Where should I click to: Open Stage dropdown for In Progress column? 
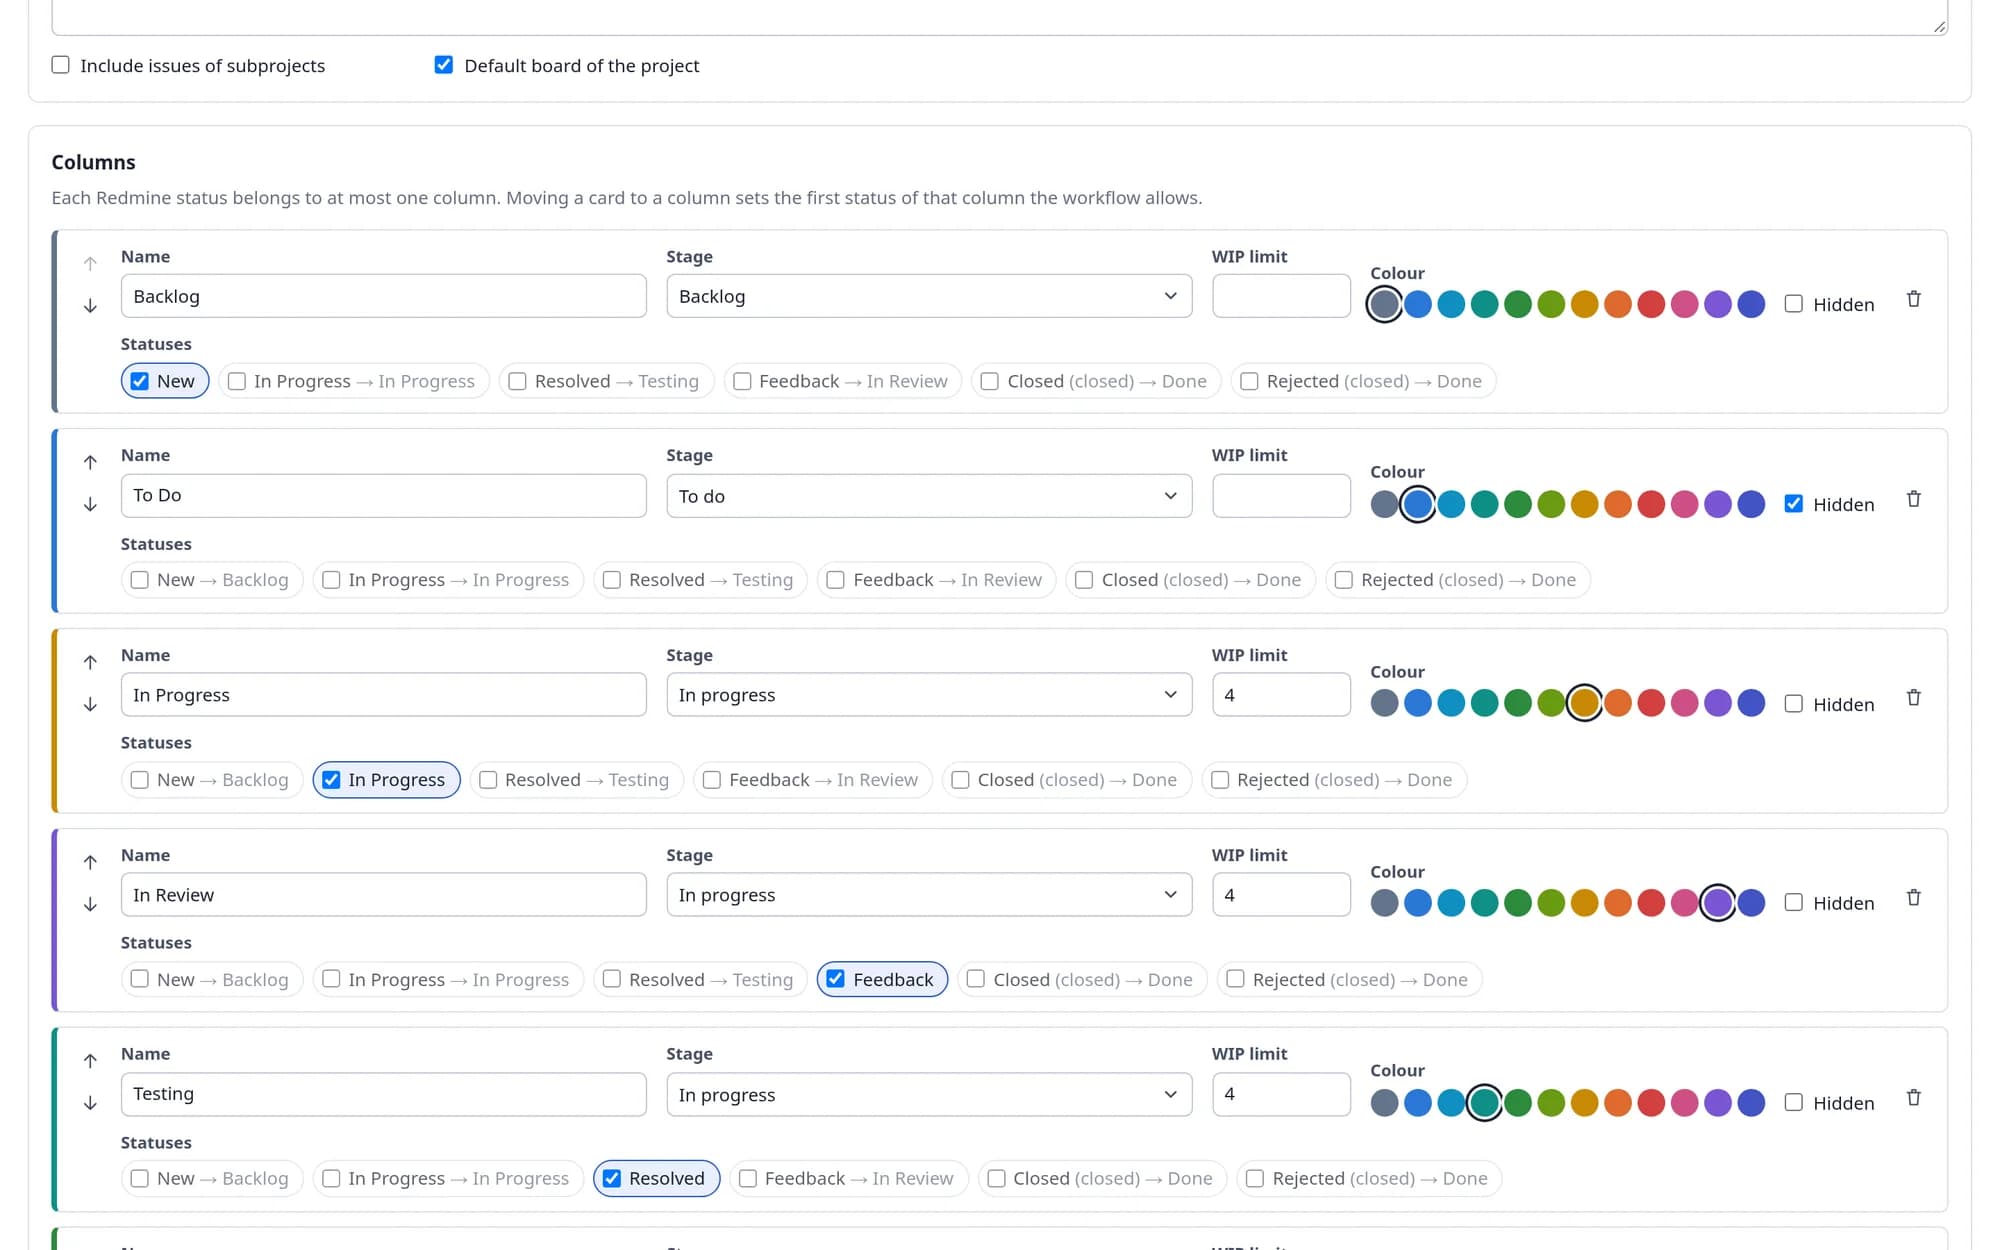pos(929,695)
